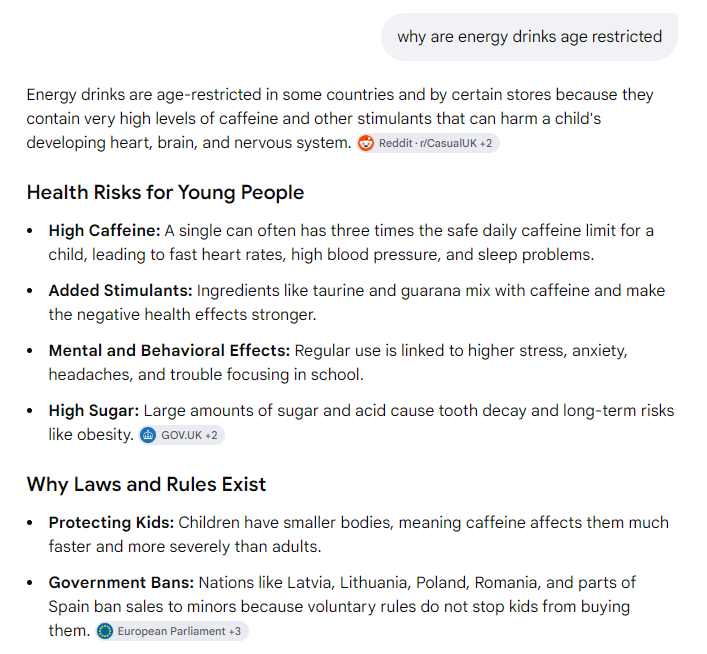
Task: Expand the +3 additional sources on European Parliament chip
Action: 235,631
